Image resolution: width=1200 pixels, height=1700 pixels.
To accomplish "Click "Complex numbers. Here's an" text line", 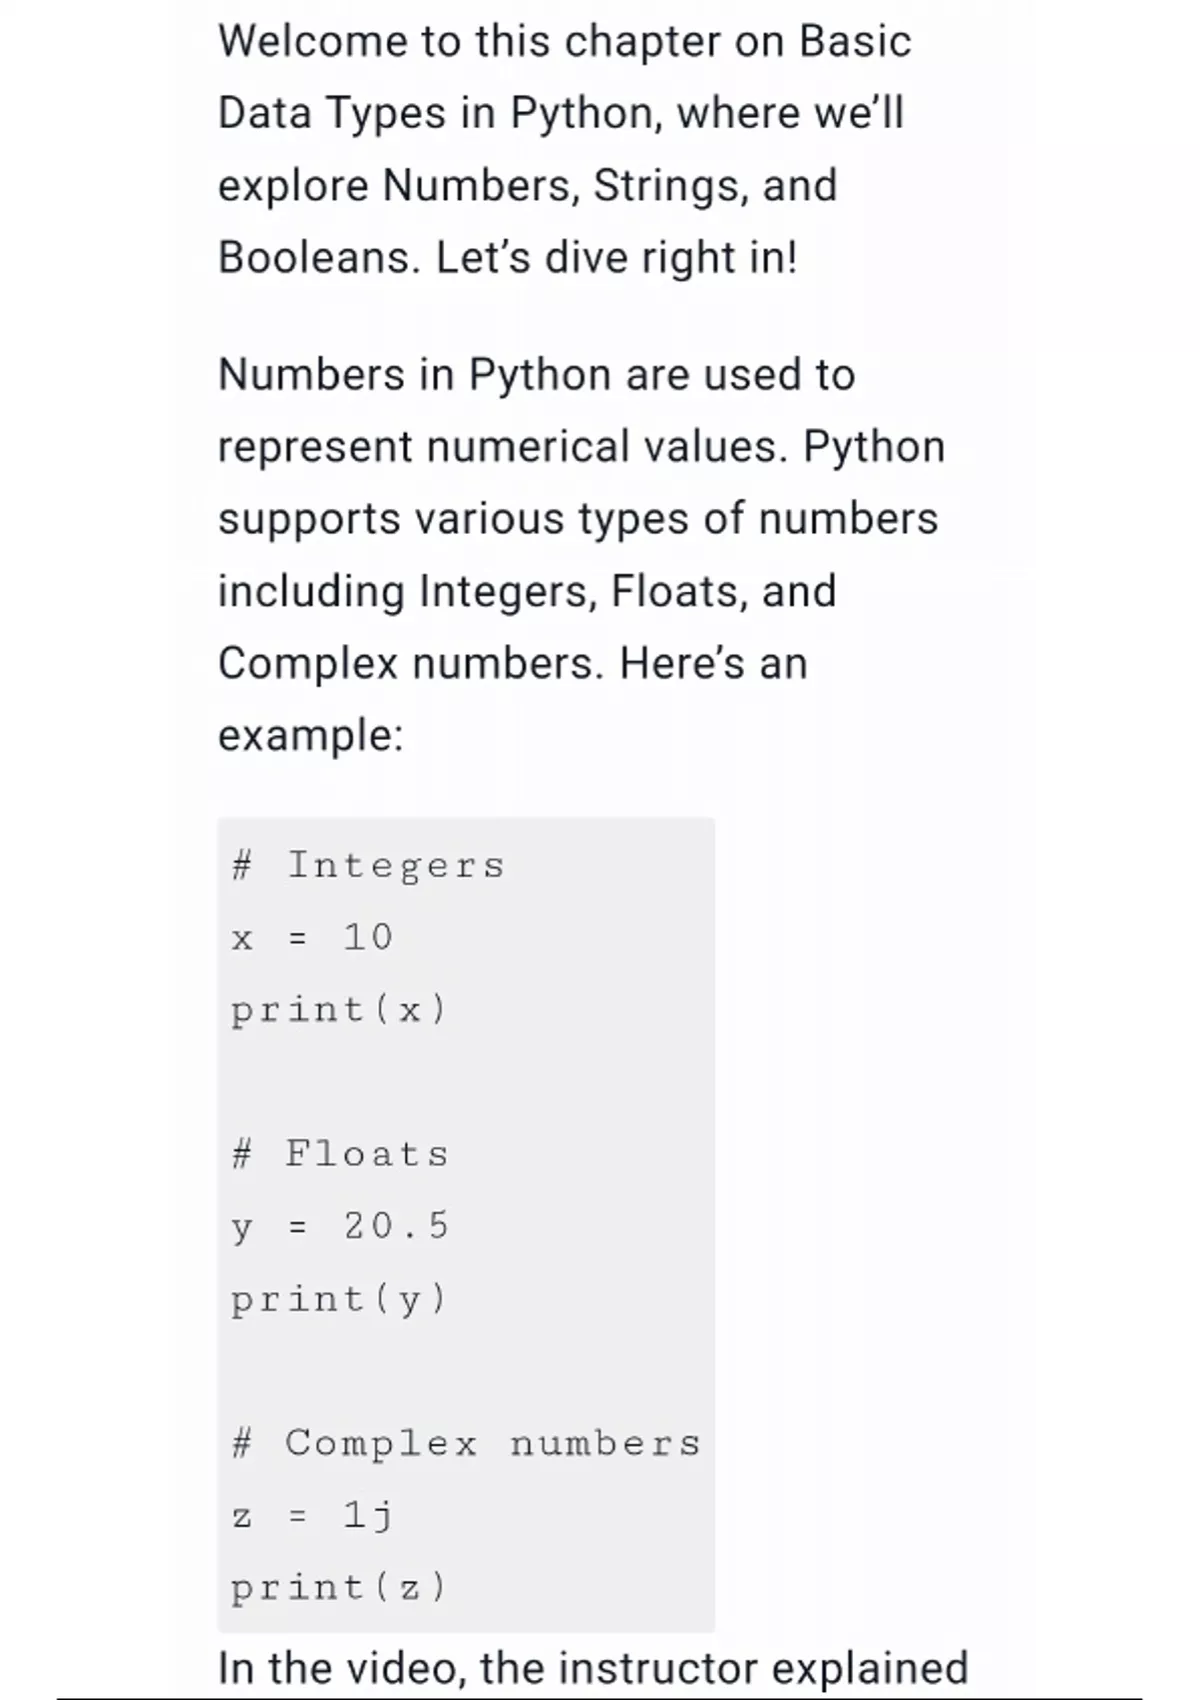I will pos(512,663).
